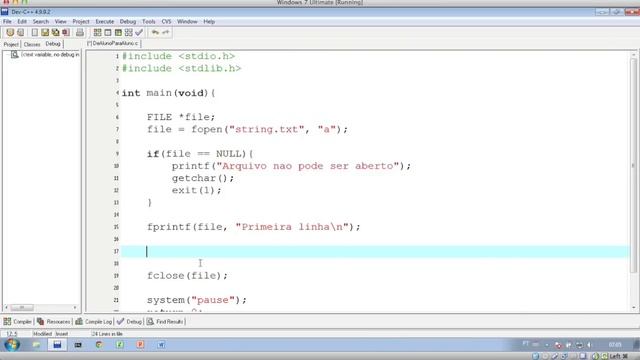Click the fopen("string.txt", "a") line
Viewport: 640px width, 360px height.
tap(247, 129)
